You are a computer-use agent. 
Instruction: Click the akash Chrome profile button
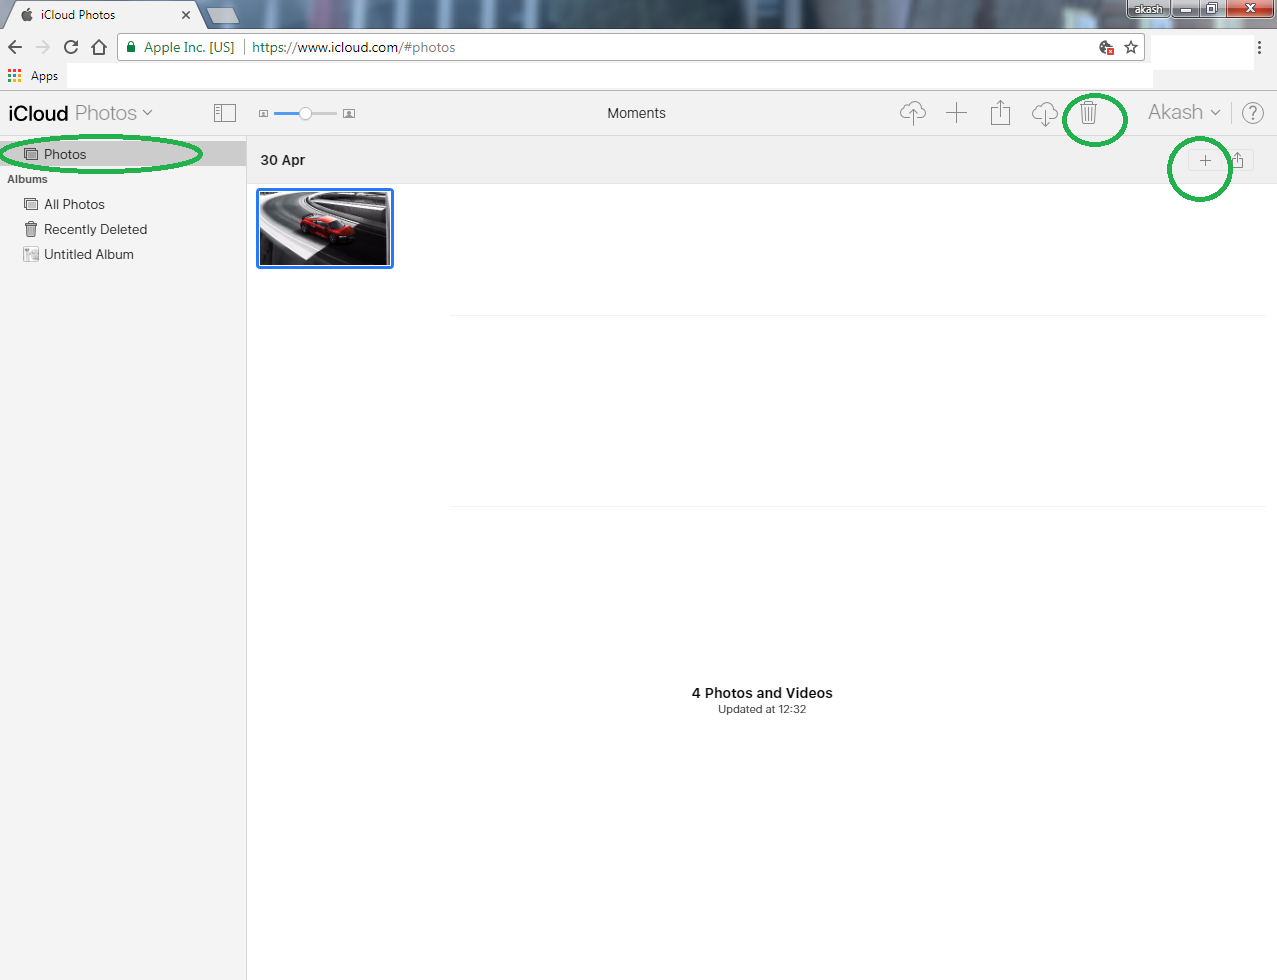(x=1148, y=9)
